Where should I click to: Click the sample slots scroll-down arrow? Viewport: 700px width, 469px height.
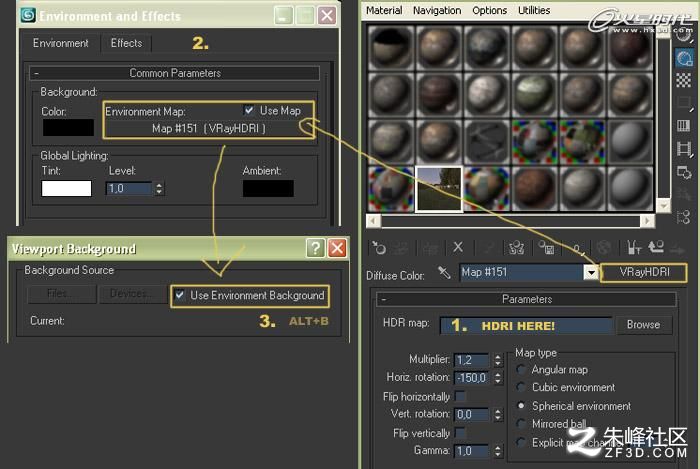pyautogui.click(x=663, y=206)
